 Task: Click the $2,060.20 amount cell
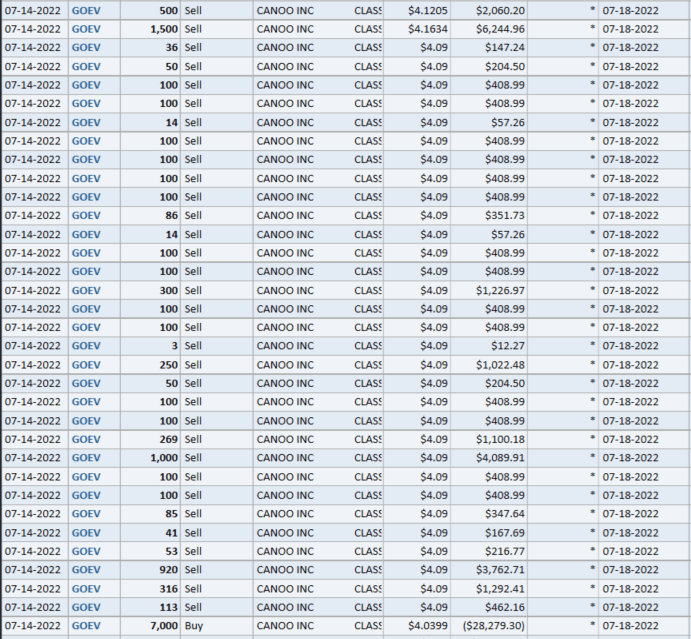(489, 11)
